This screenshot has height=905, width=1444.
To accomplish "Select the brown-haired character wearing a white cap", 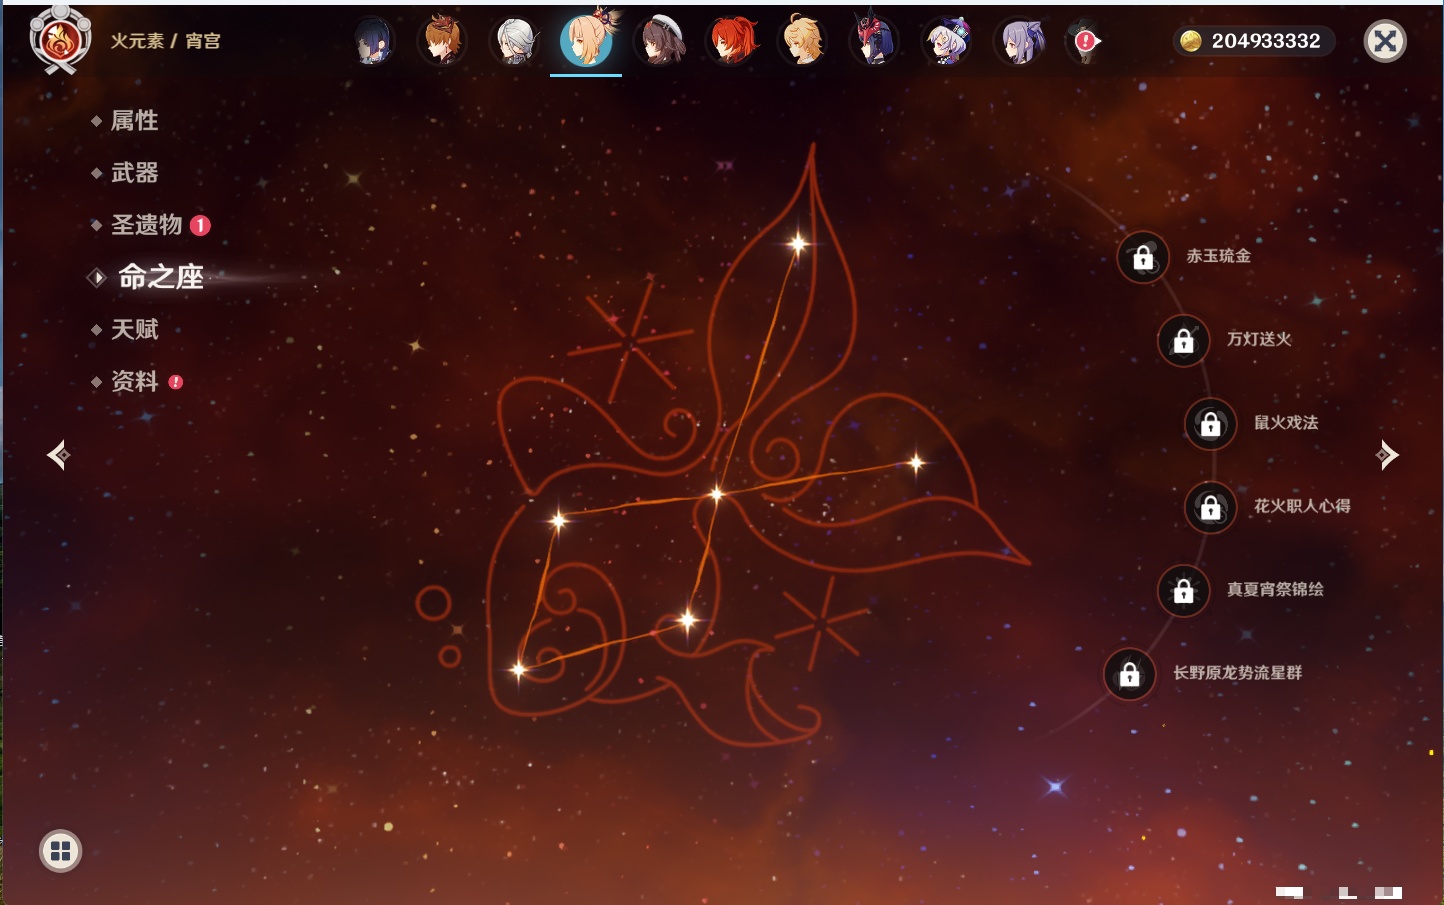I will click(660, 42).
